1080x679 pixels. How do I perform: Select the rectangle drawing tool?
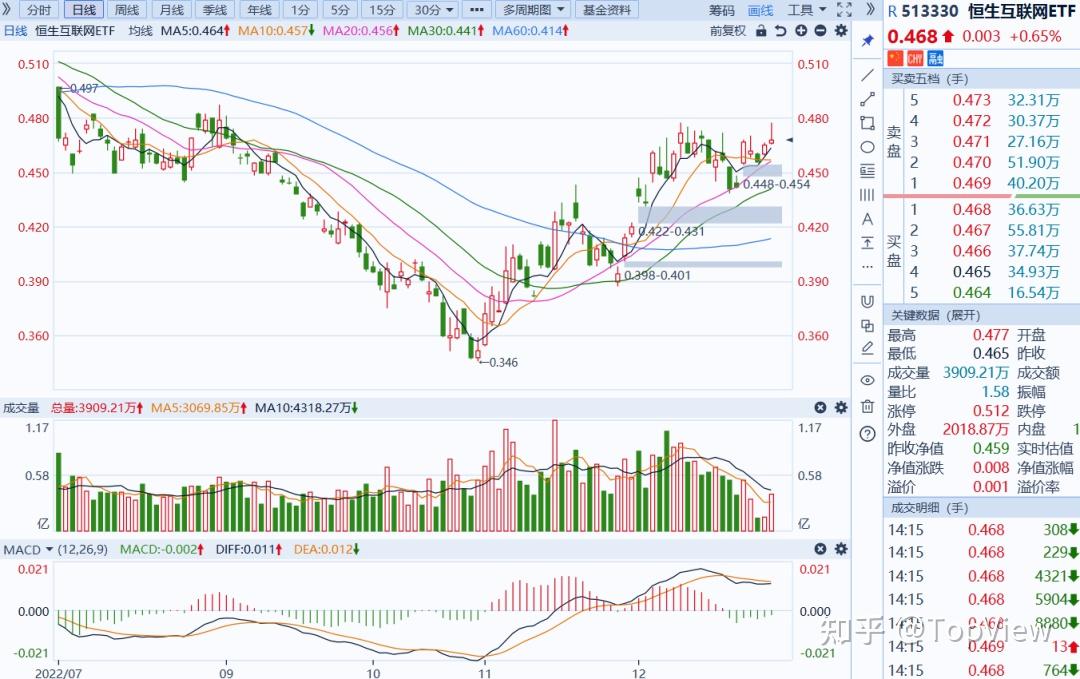[867, 123]
